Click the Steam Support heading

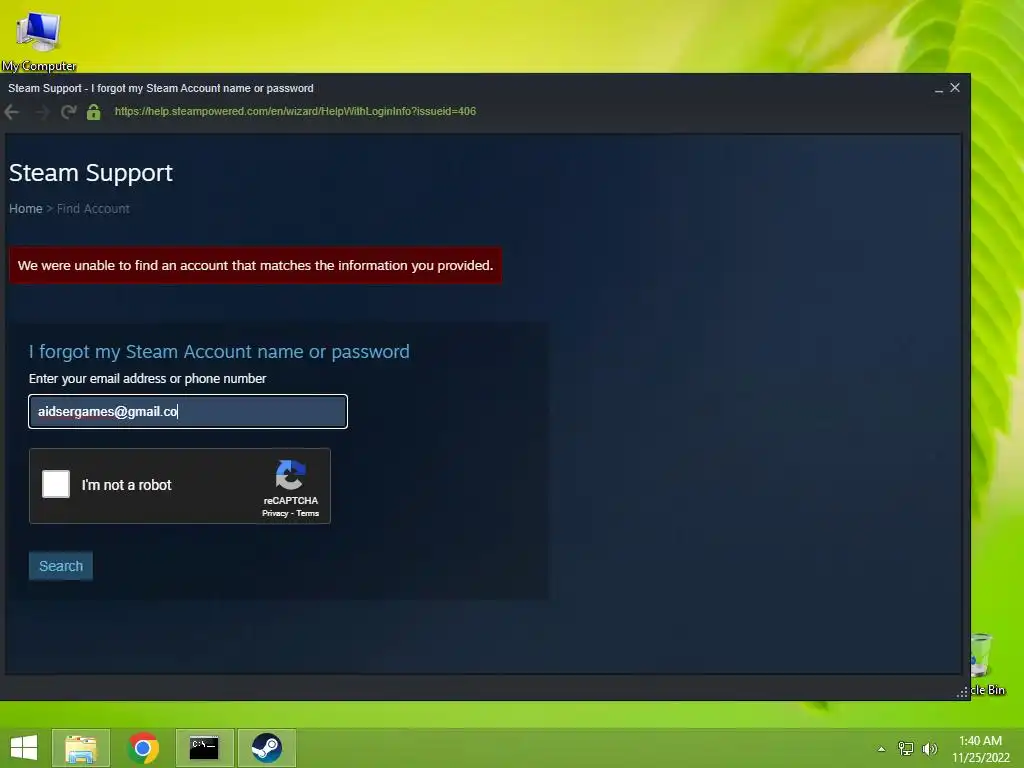(x=91, y=173)
